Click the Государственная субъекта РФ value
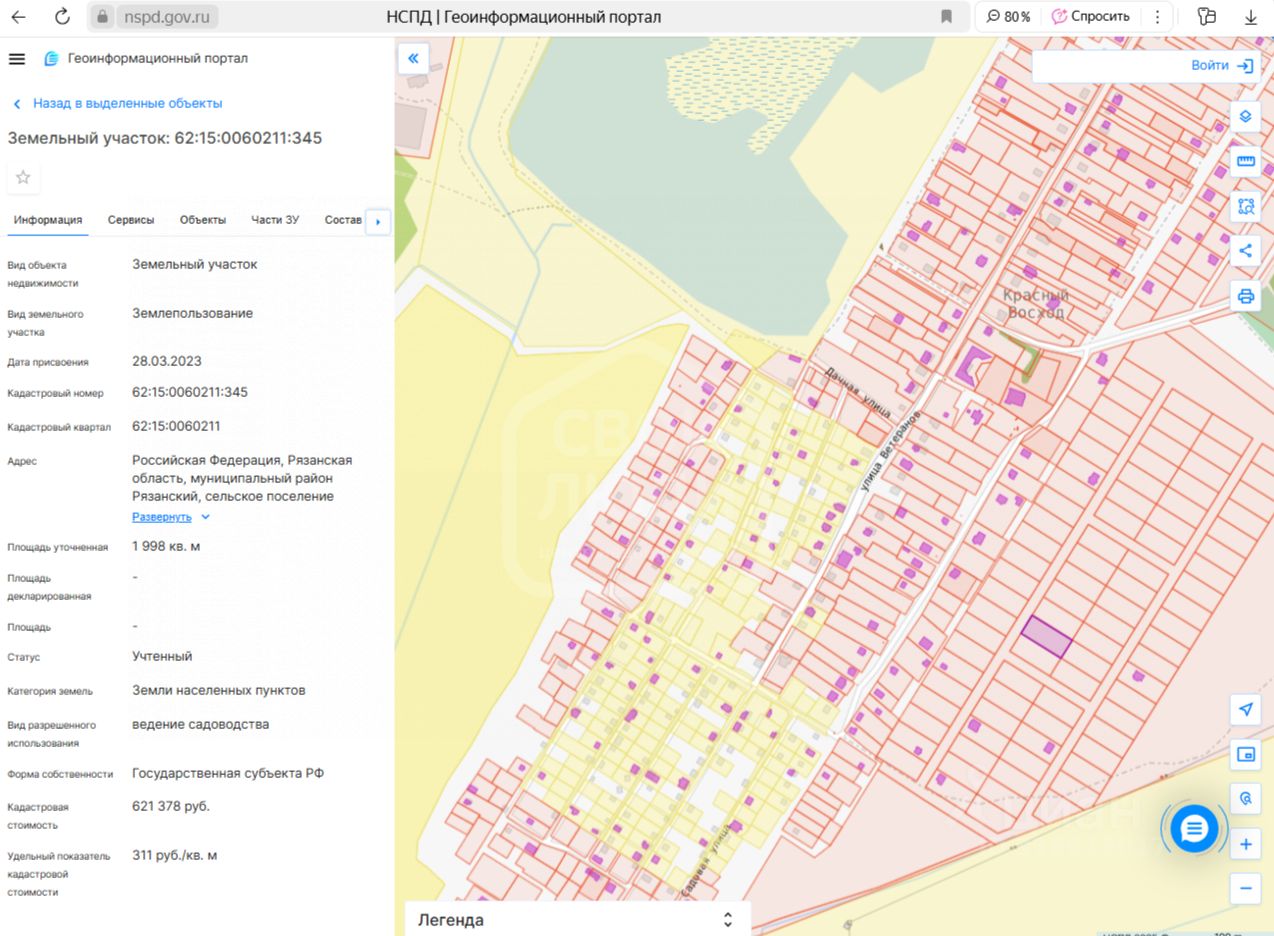The width and height of the screenshot is (1274, 936). 228,773
